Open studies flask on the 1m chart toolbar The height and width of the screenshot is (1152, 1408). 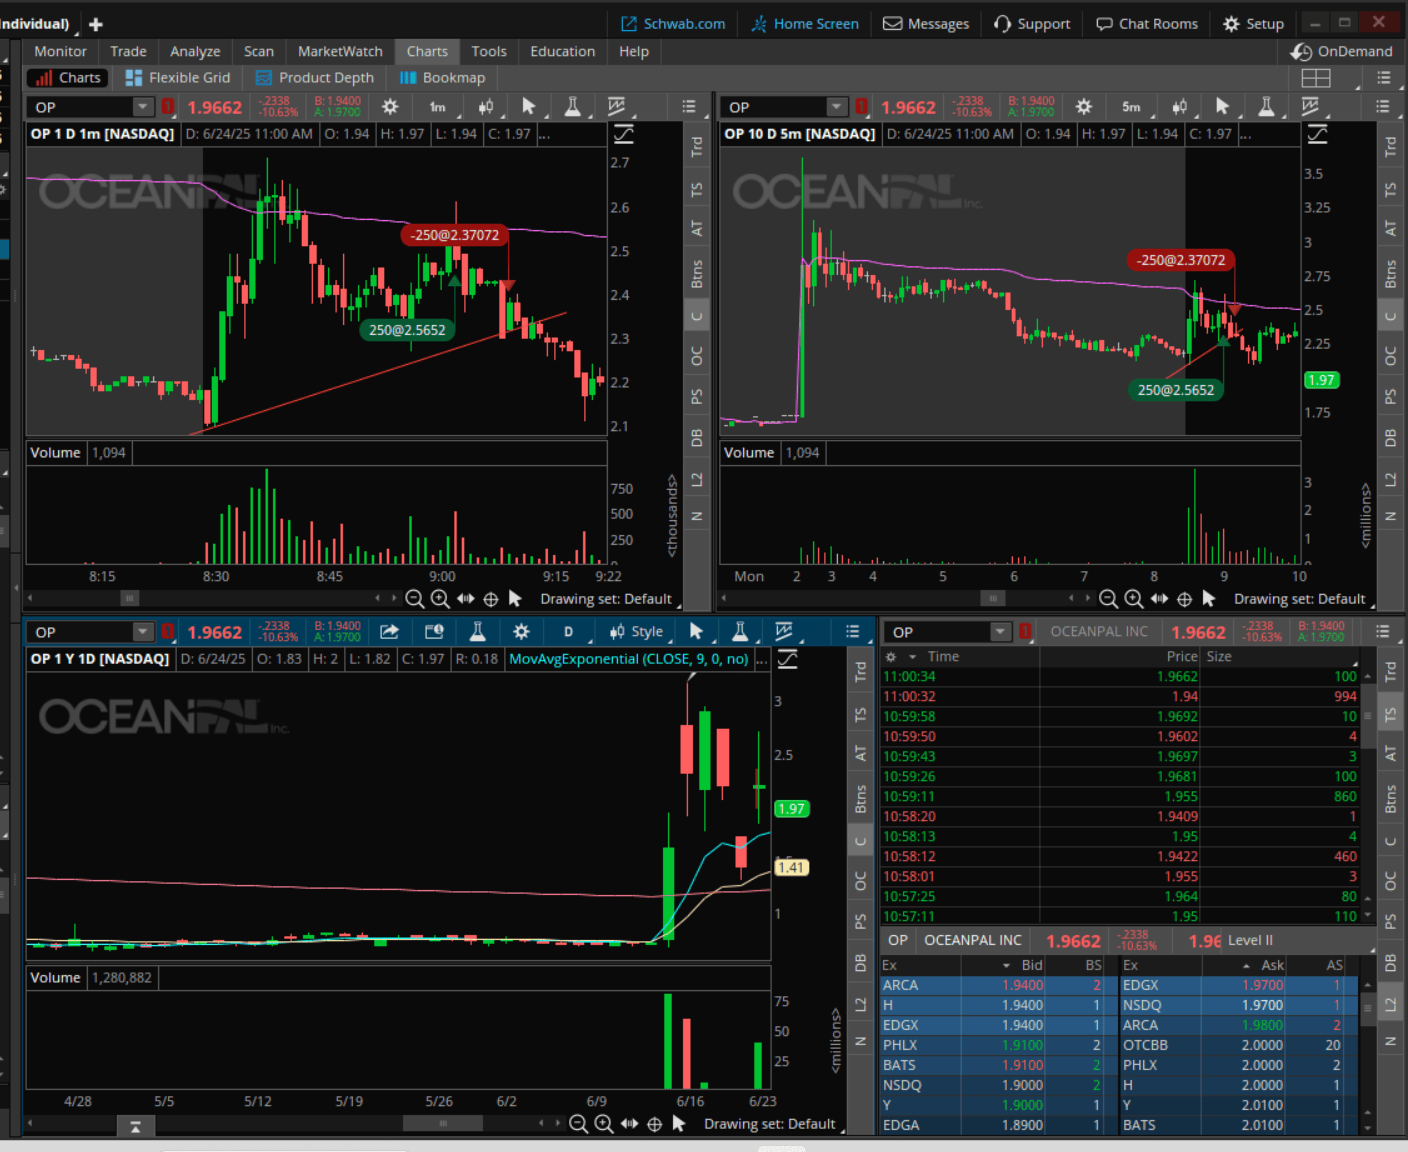tap(573, 106)
